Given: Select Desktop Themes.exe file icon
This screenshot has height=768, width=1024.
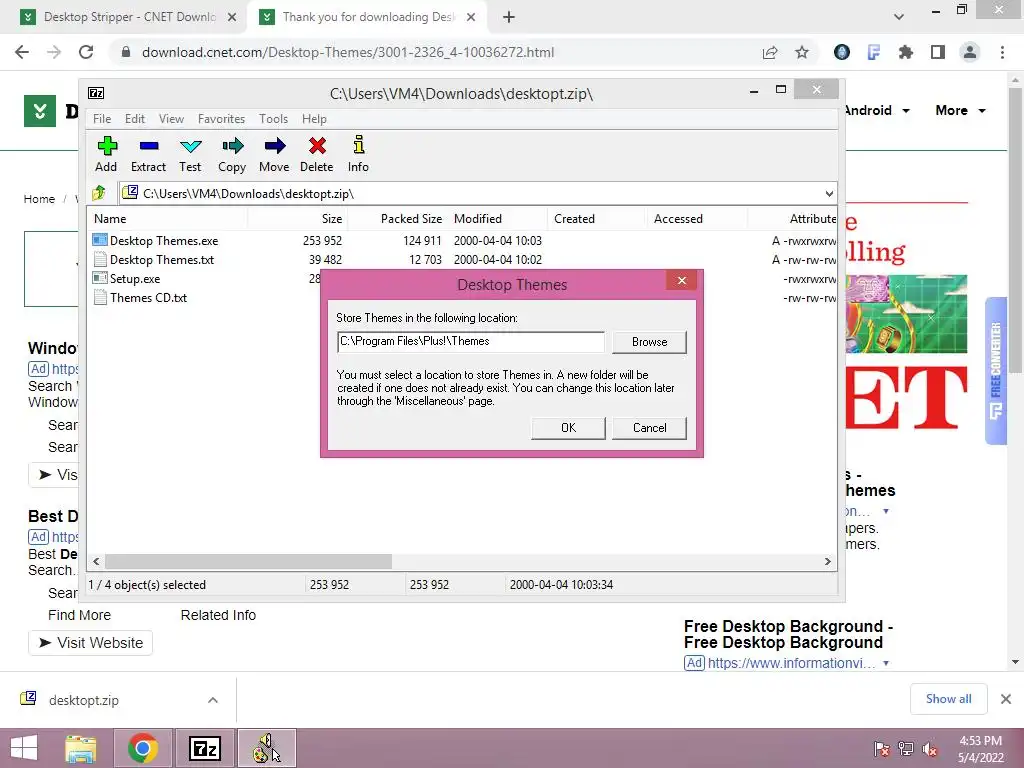Looking at the screenshot, I should 99,240.
